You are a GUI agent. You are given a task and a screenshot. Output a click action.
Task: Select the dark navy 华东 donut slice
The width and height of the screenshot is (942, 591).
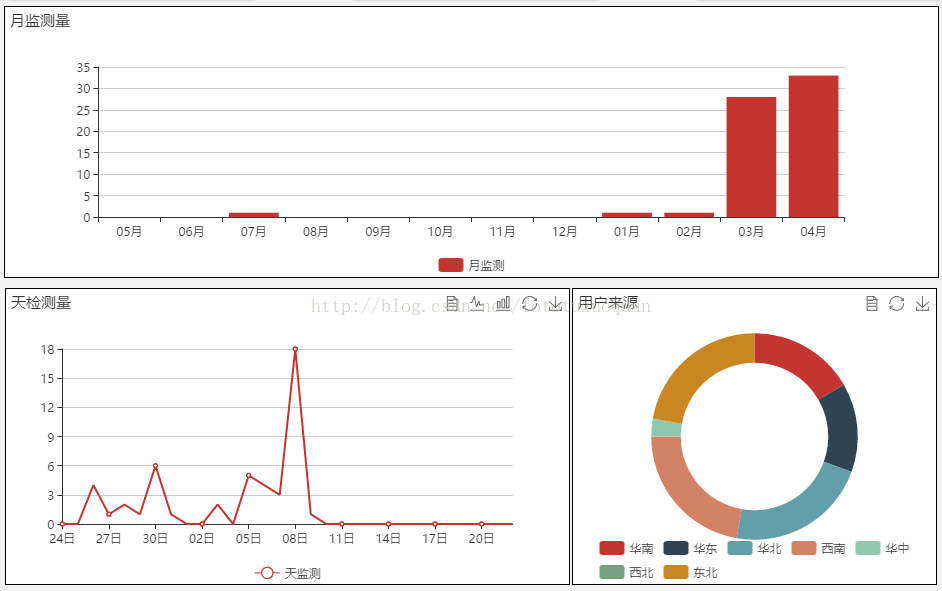[840, 429]
